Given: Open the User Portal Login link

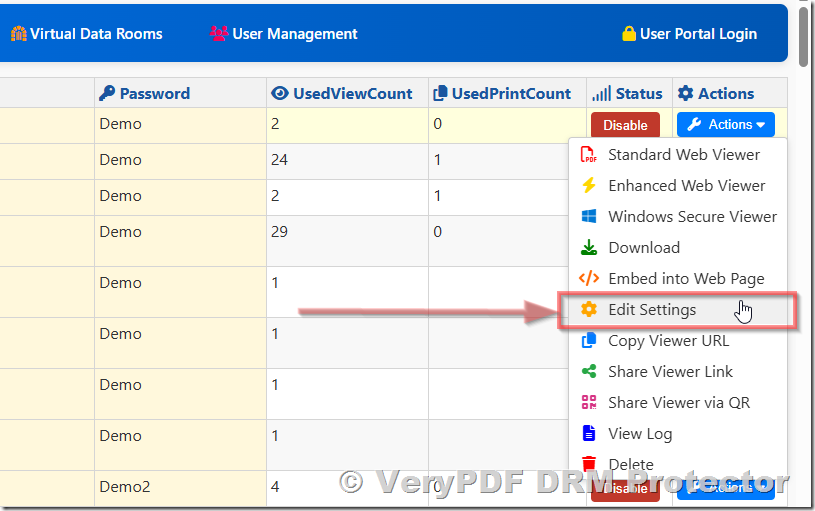Looking at the screenshot, I should 689,34.
